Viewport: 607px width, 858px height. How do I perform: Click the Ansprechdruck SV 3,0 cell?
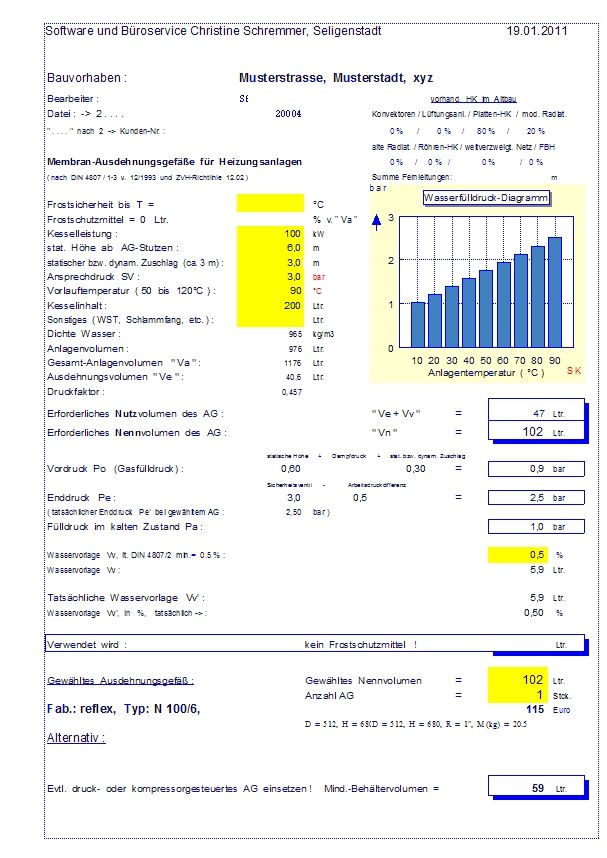point(270,277)
